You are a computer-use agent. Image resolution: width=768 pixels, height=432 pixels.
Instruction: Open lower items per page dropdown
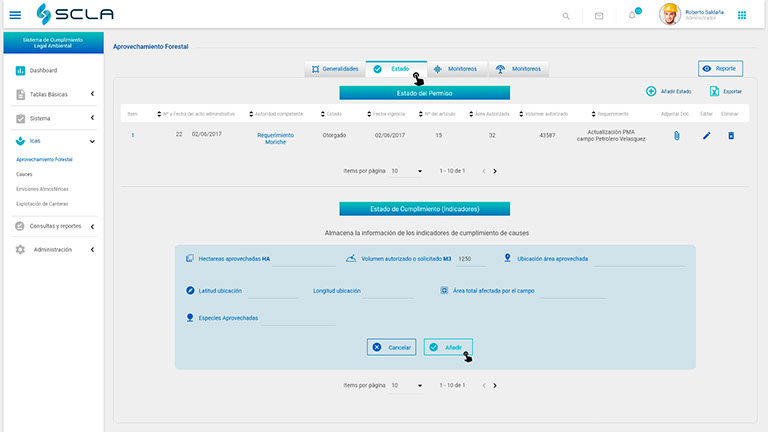pos(407,385)
